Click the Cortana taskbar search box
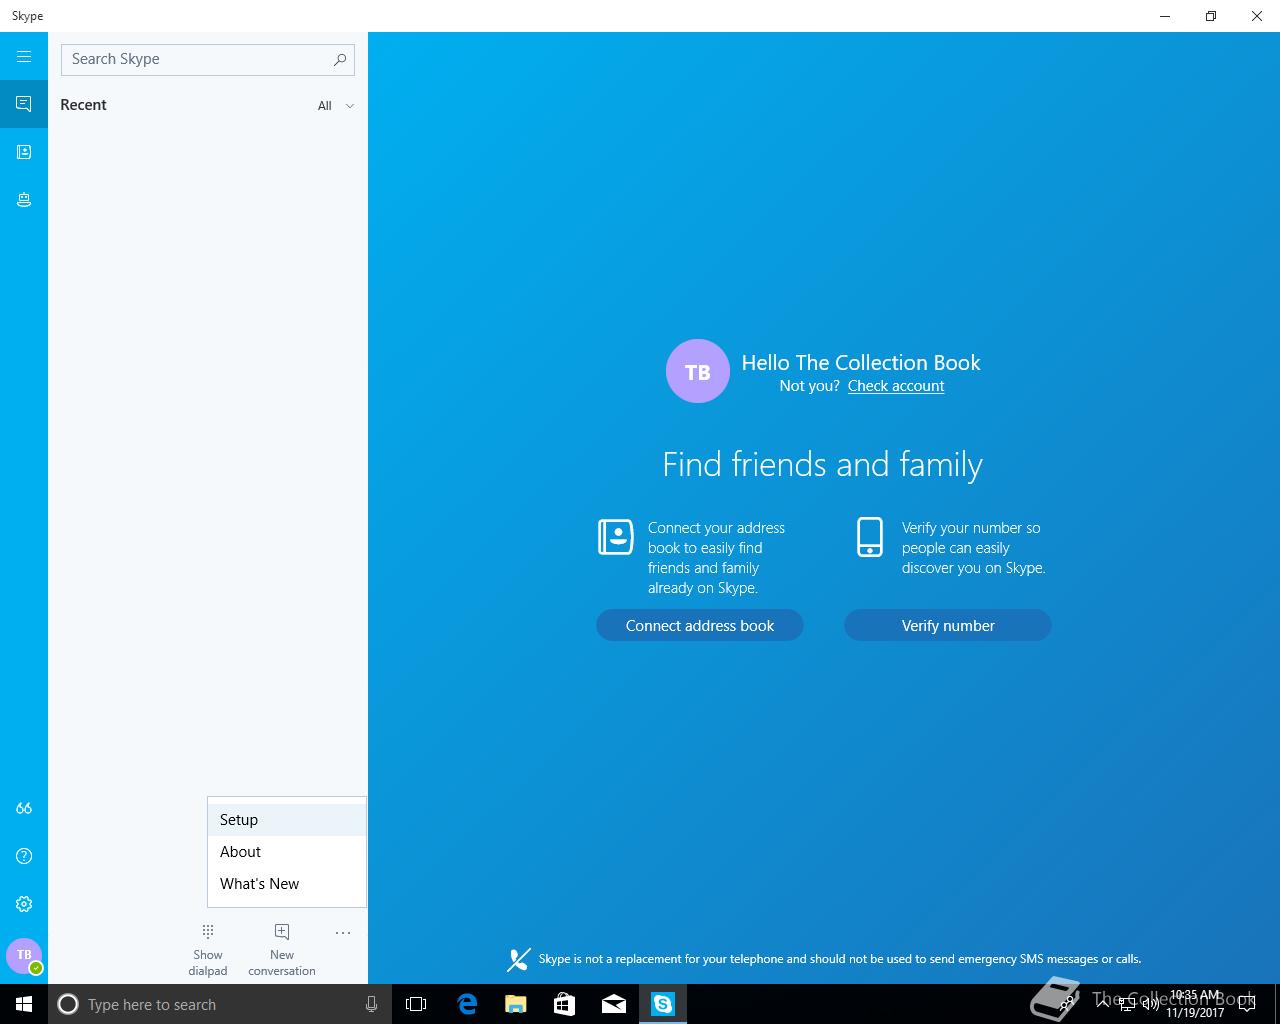The height and width of the screenshot is (1024, 1280). [220, 1004]
